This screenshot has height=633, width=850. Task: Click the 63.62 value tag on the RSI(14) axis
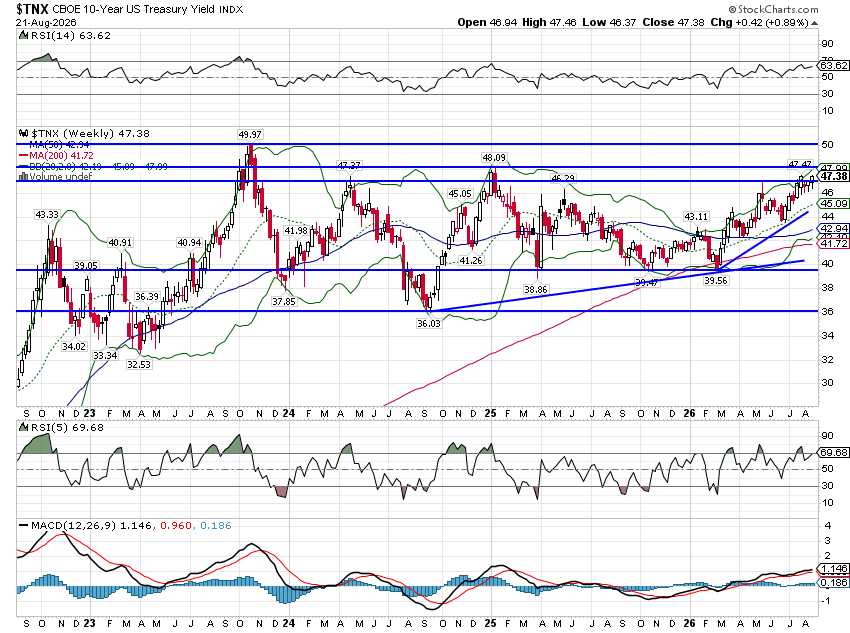pos(833,66)
